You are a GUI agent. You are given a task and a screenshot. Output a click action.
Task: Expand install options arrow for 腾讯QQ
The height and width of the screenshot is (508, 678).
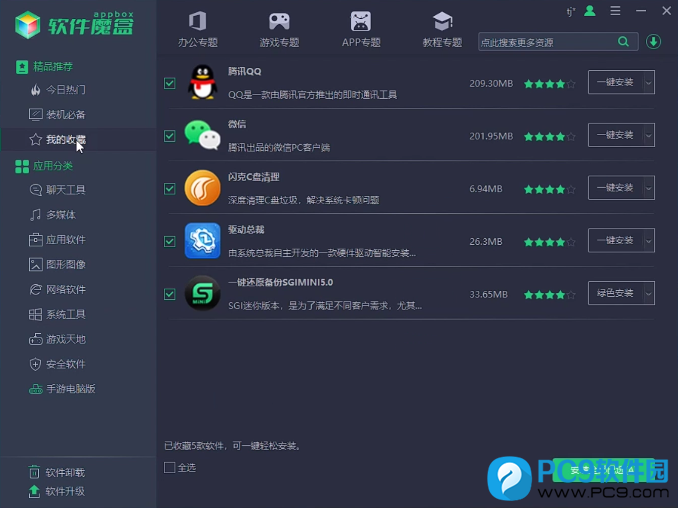coord(649,82)
